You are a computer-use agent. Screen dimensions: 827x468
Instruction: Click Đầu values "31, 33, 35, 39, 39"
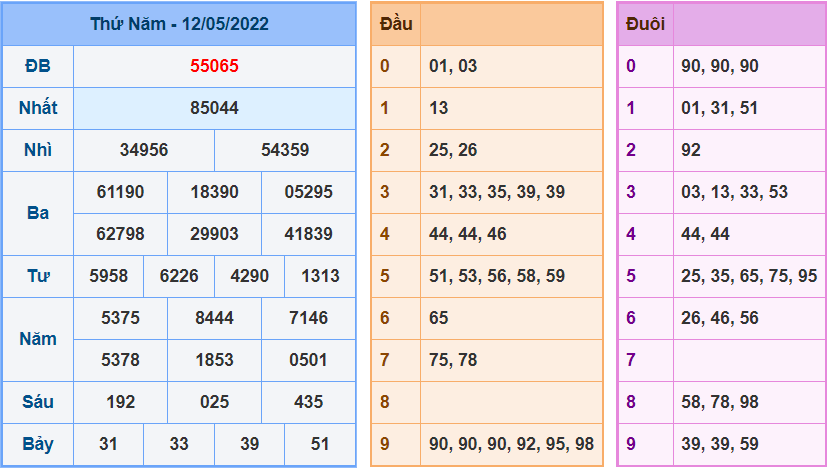[x=497, y=192]
